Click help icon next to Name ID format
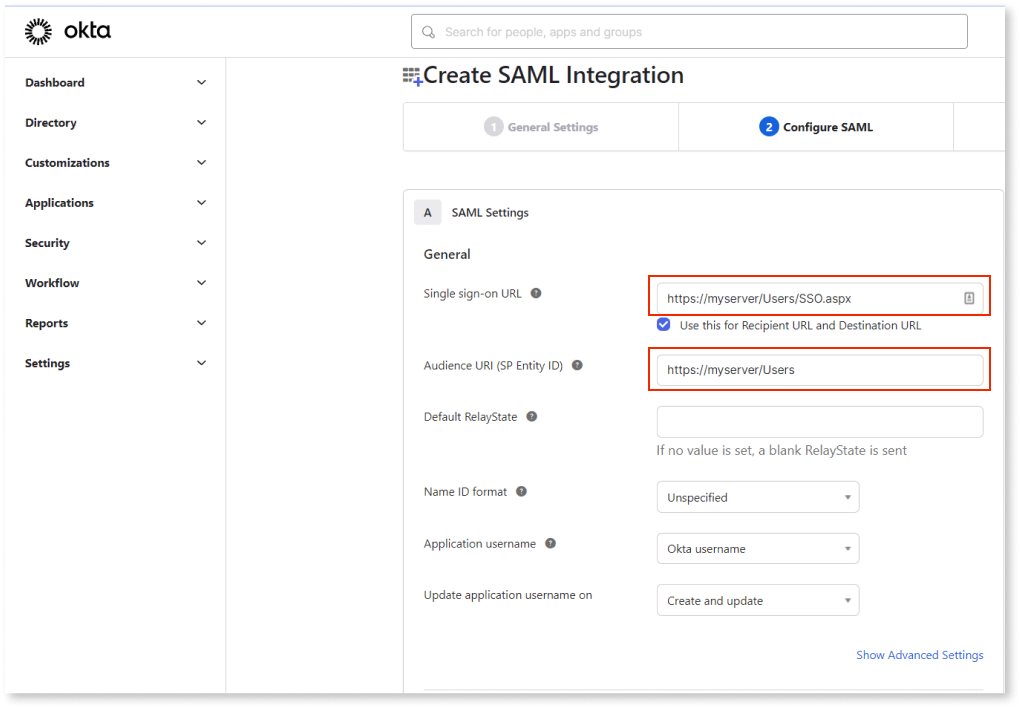This screenshot has width=1020, height=709. click(521, 492)
